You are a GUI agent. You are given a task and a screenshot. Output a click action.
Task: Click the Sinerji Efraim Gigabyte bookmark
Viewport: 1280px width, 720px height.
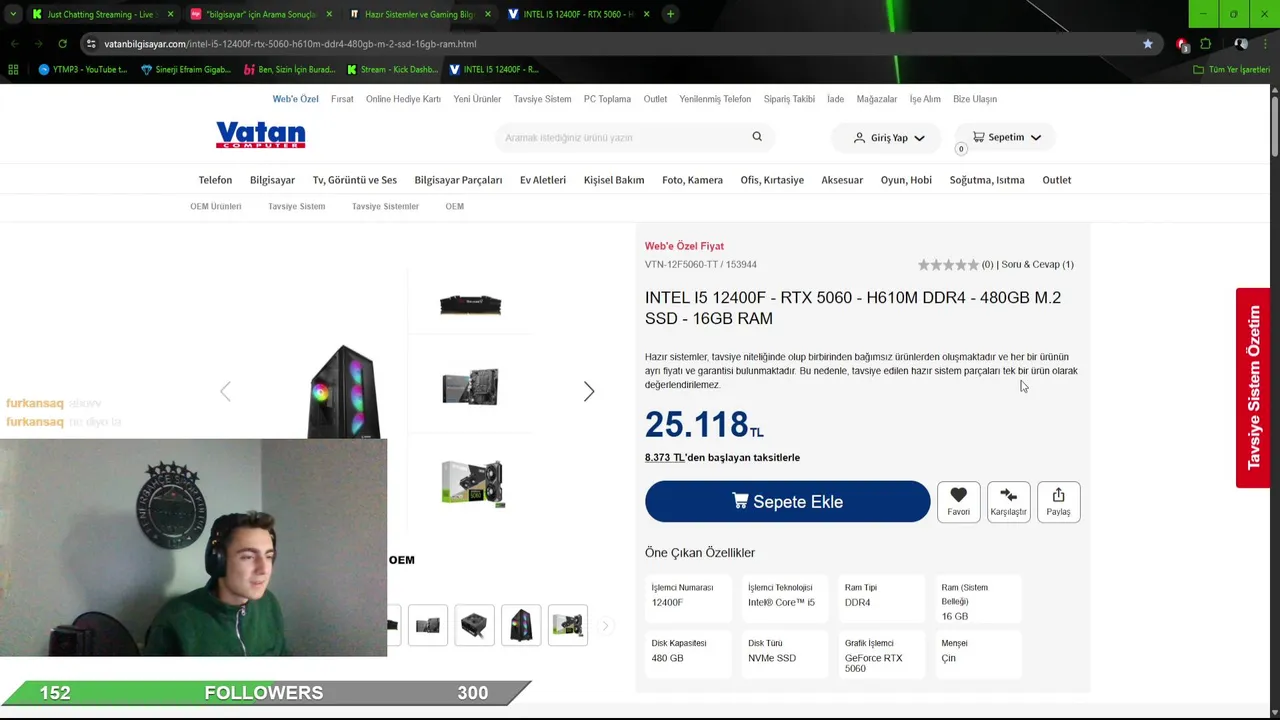click(x=186, y=69)
